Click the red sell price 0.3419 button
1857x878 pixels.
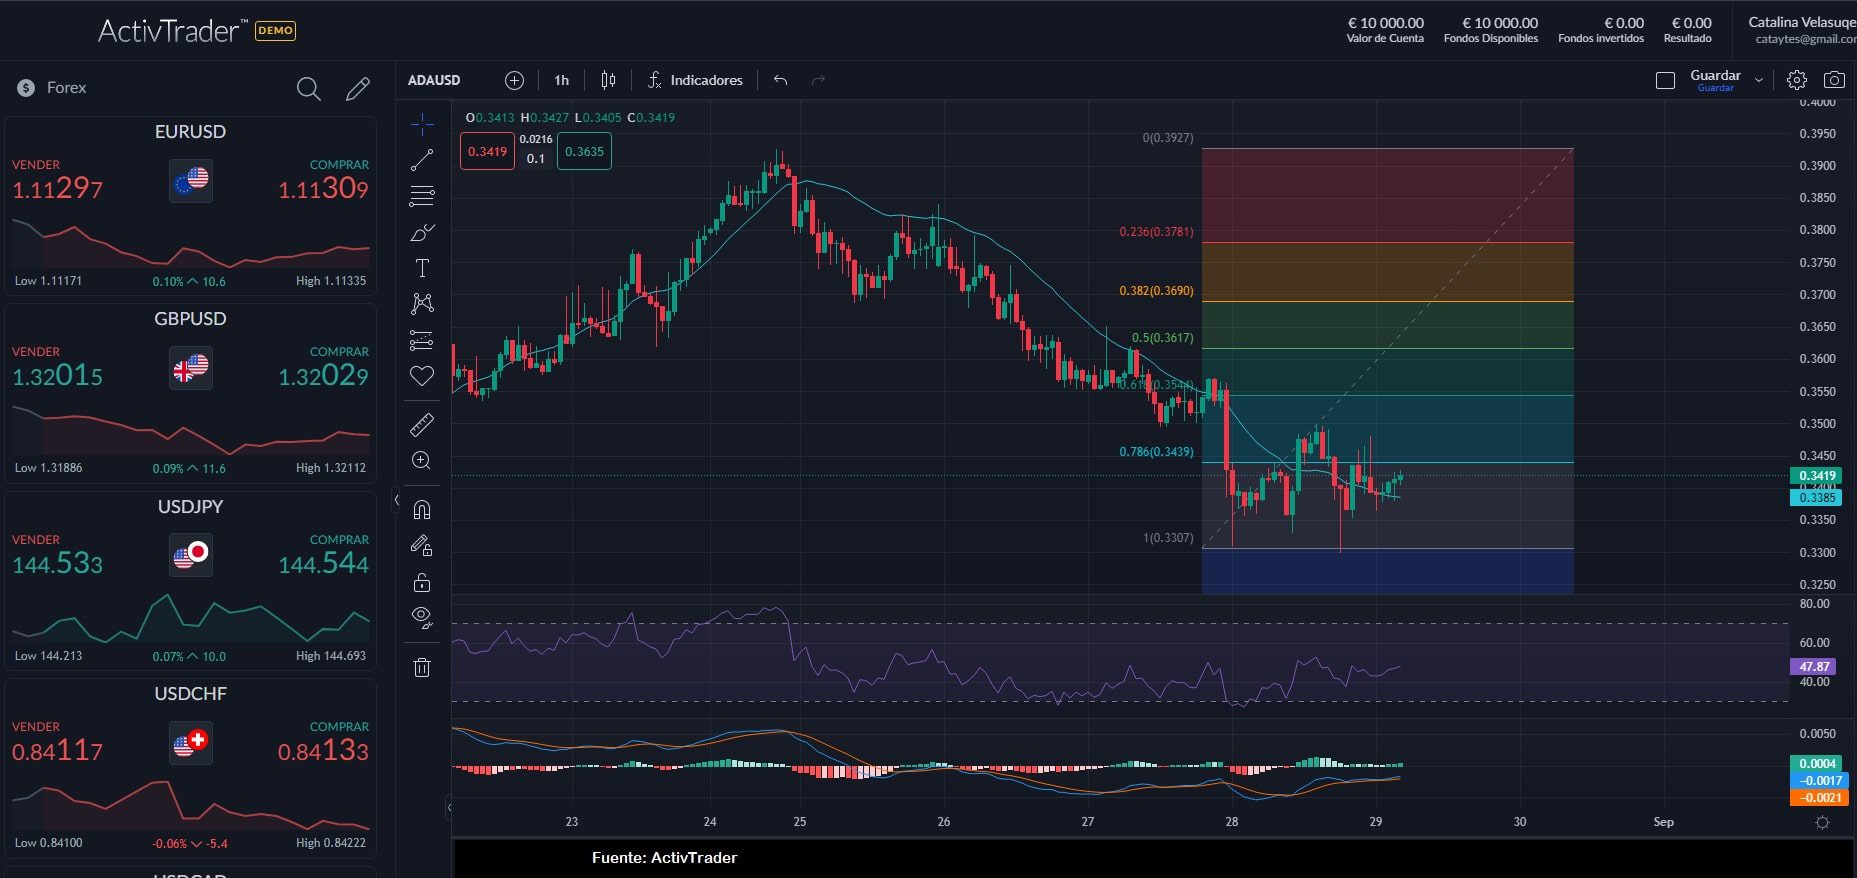click(487, 152)
